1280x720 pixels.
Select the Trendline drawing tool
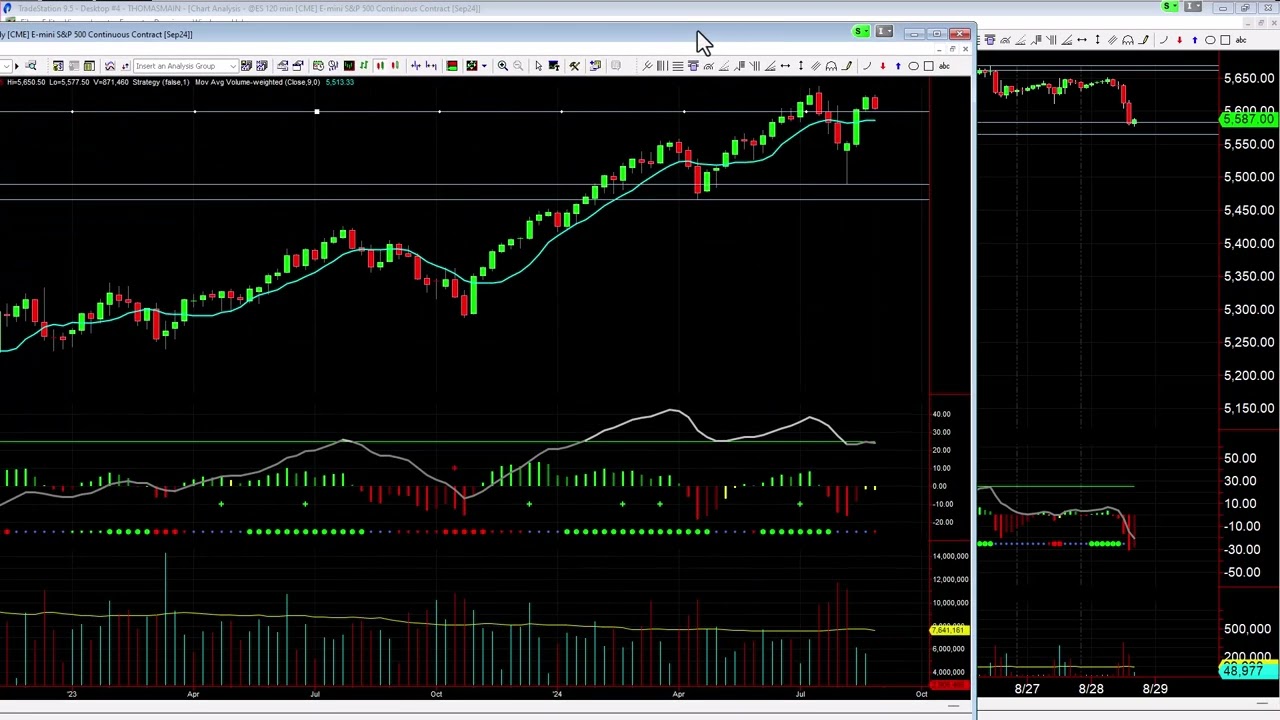point(647,65)
